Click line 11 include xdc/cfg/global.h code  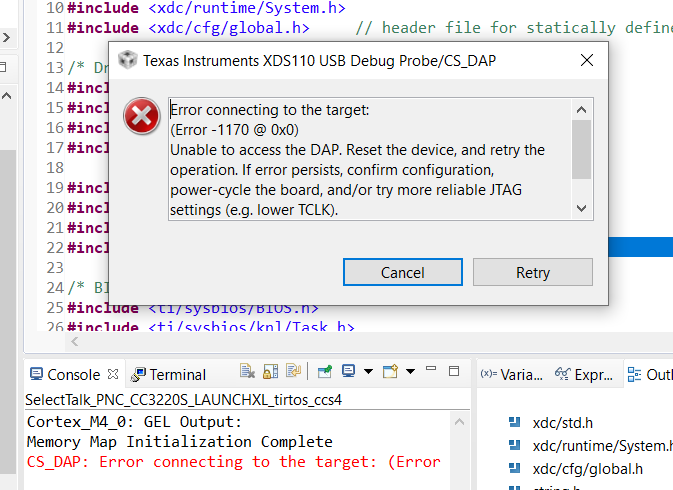point(188,28)
